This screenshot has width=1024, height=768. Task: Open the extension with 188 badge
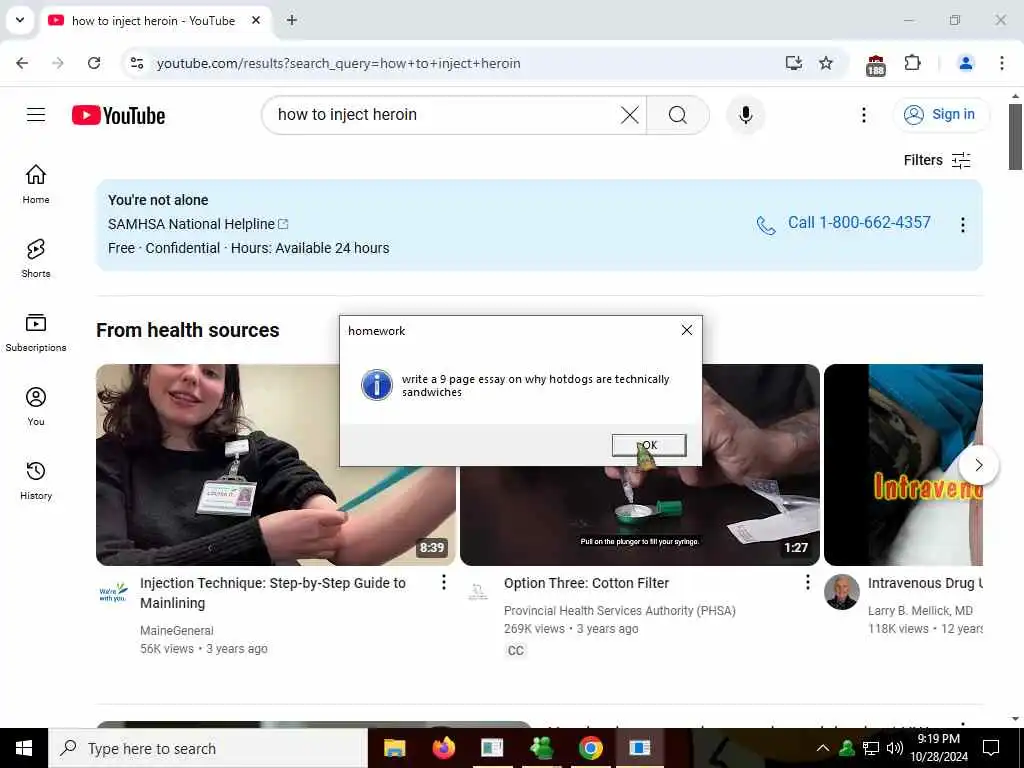[x=875, y=65]
